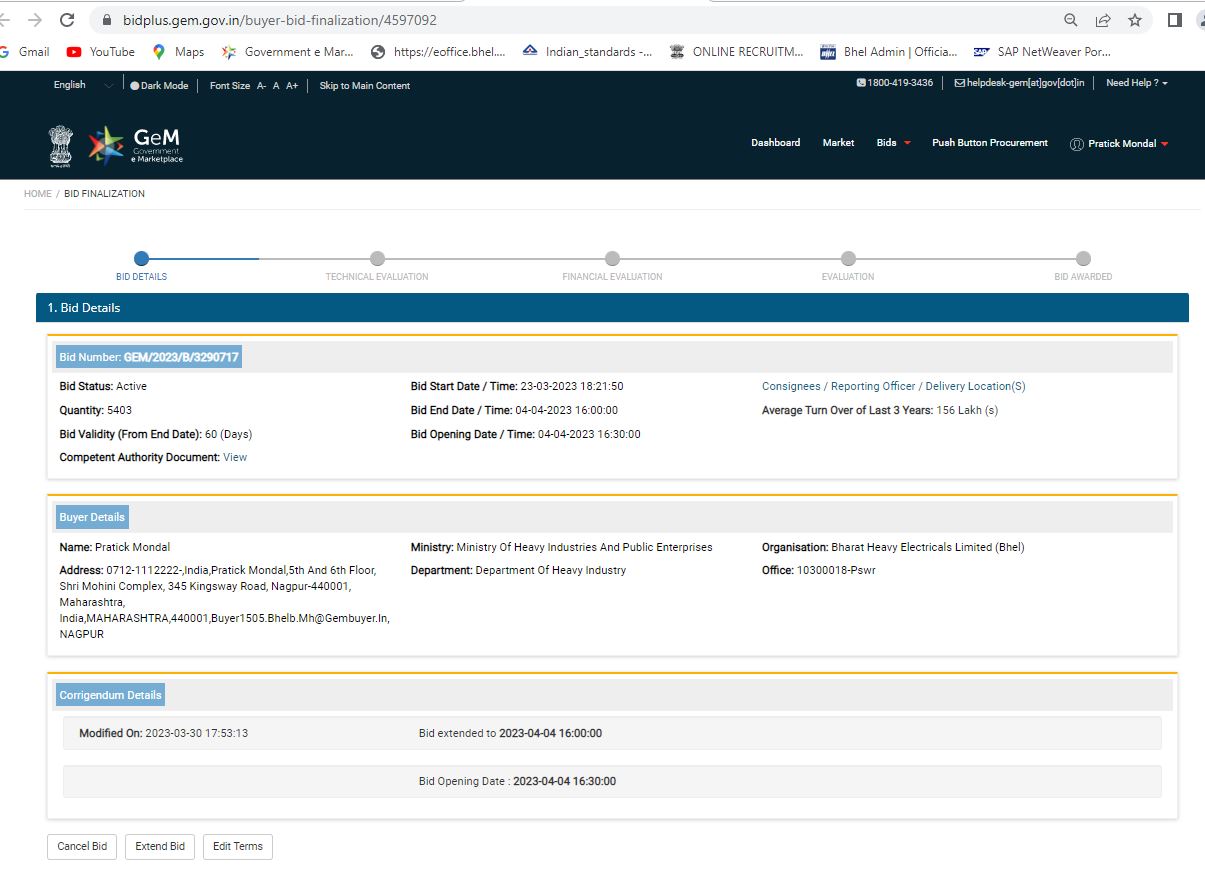Viewport: 1205px width, 878px height.
Task: Open the YouTube bookmark
Action: 101,52
